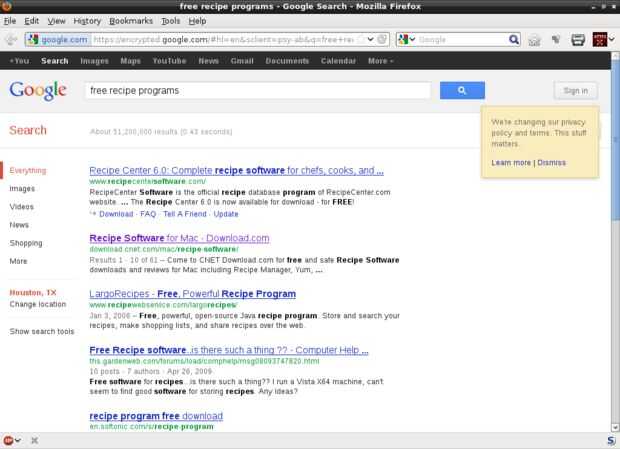Click the address bar URL text
Viewport: 620px width, 449px height.
click(223, 40)
